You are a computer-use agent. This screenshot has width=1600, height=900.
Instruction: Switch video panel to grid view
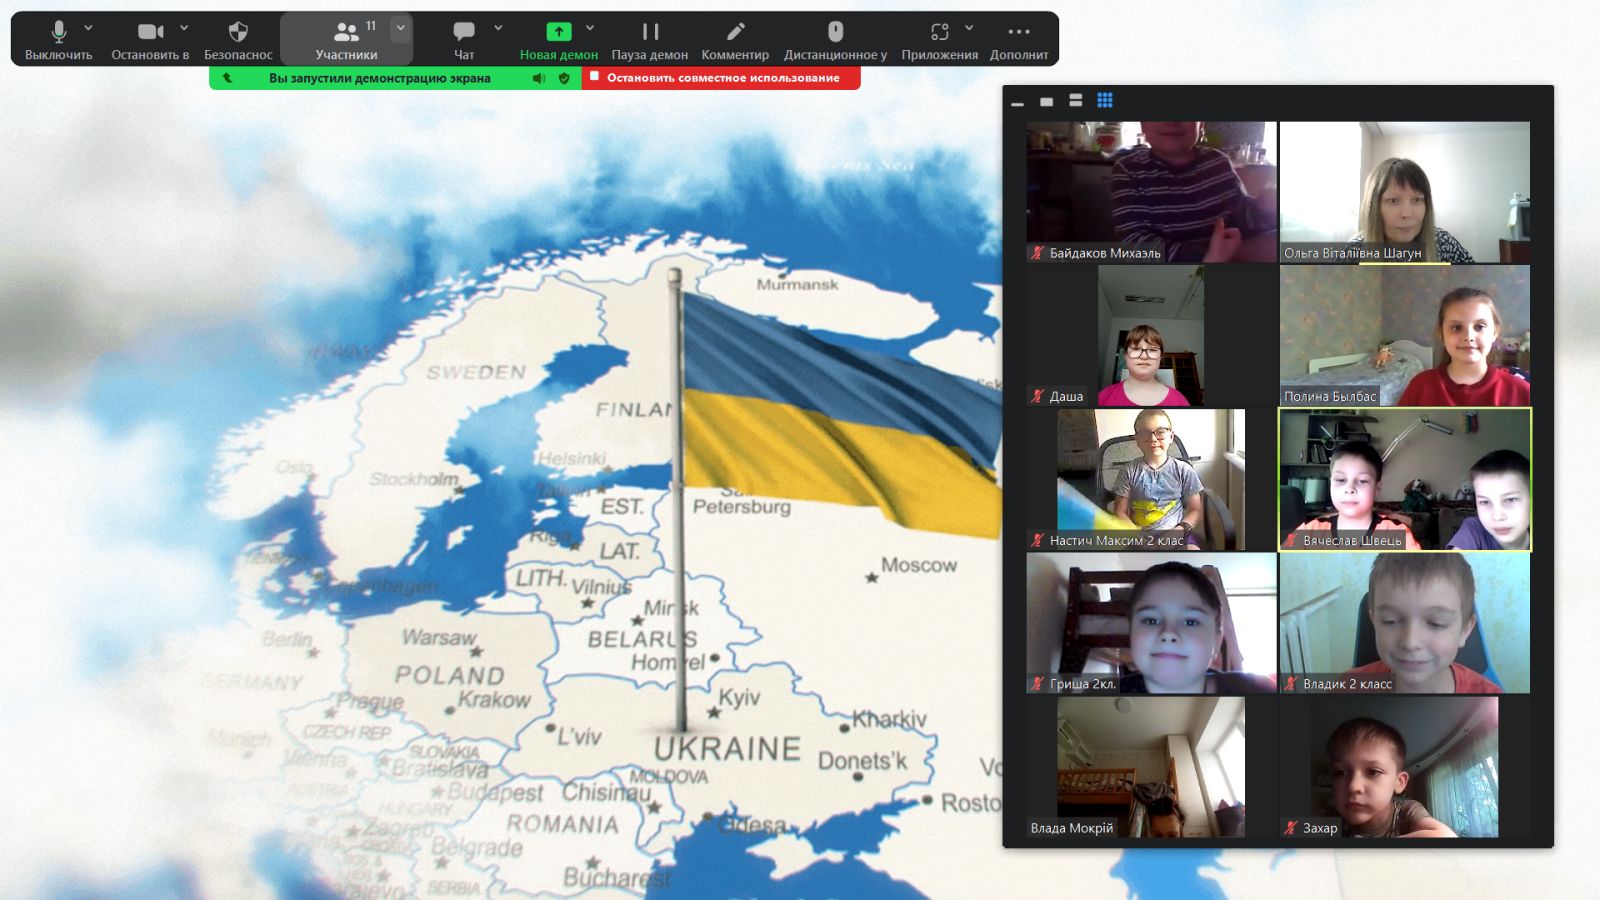pyautogui.click(x=1105, y=100)
